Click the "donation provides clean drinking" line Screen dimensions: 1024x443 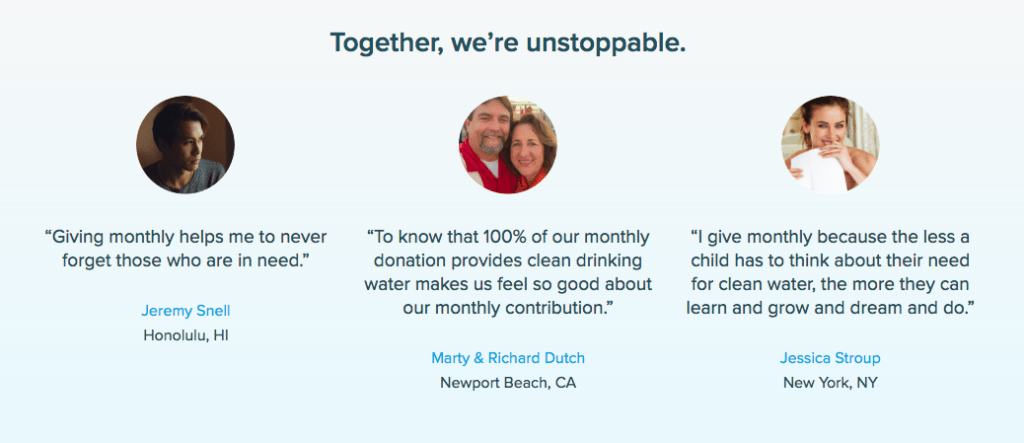507,261
